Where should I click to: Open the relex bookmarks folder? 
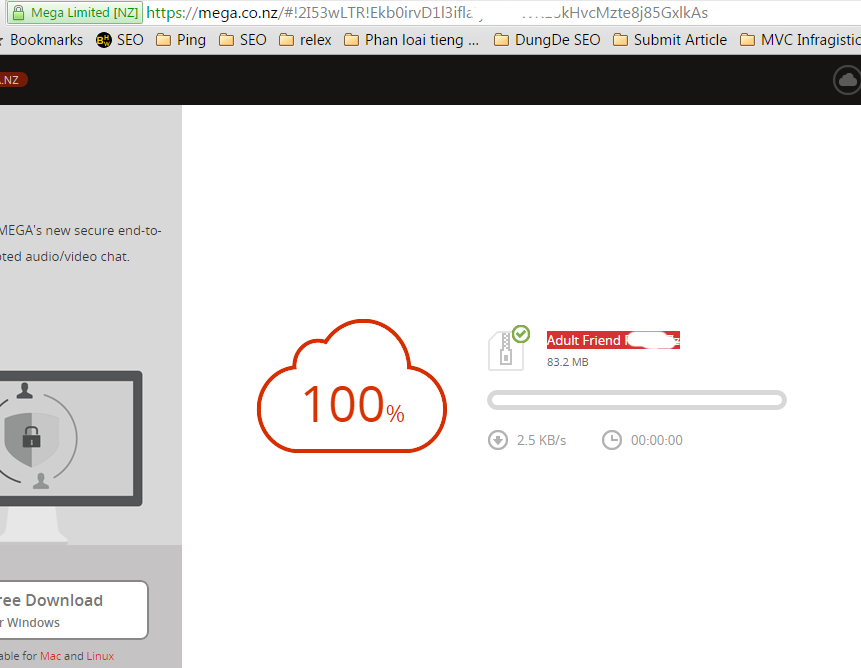pyautogui.click(x=305, y=40)
